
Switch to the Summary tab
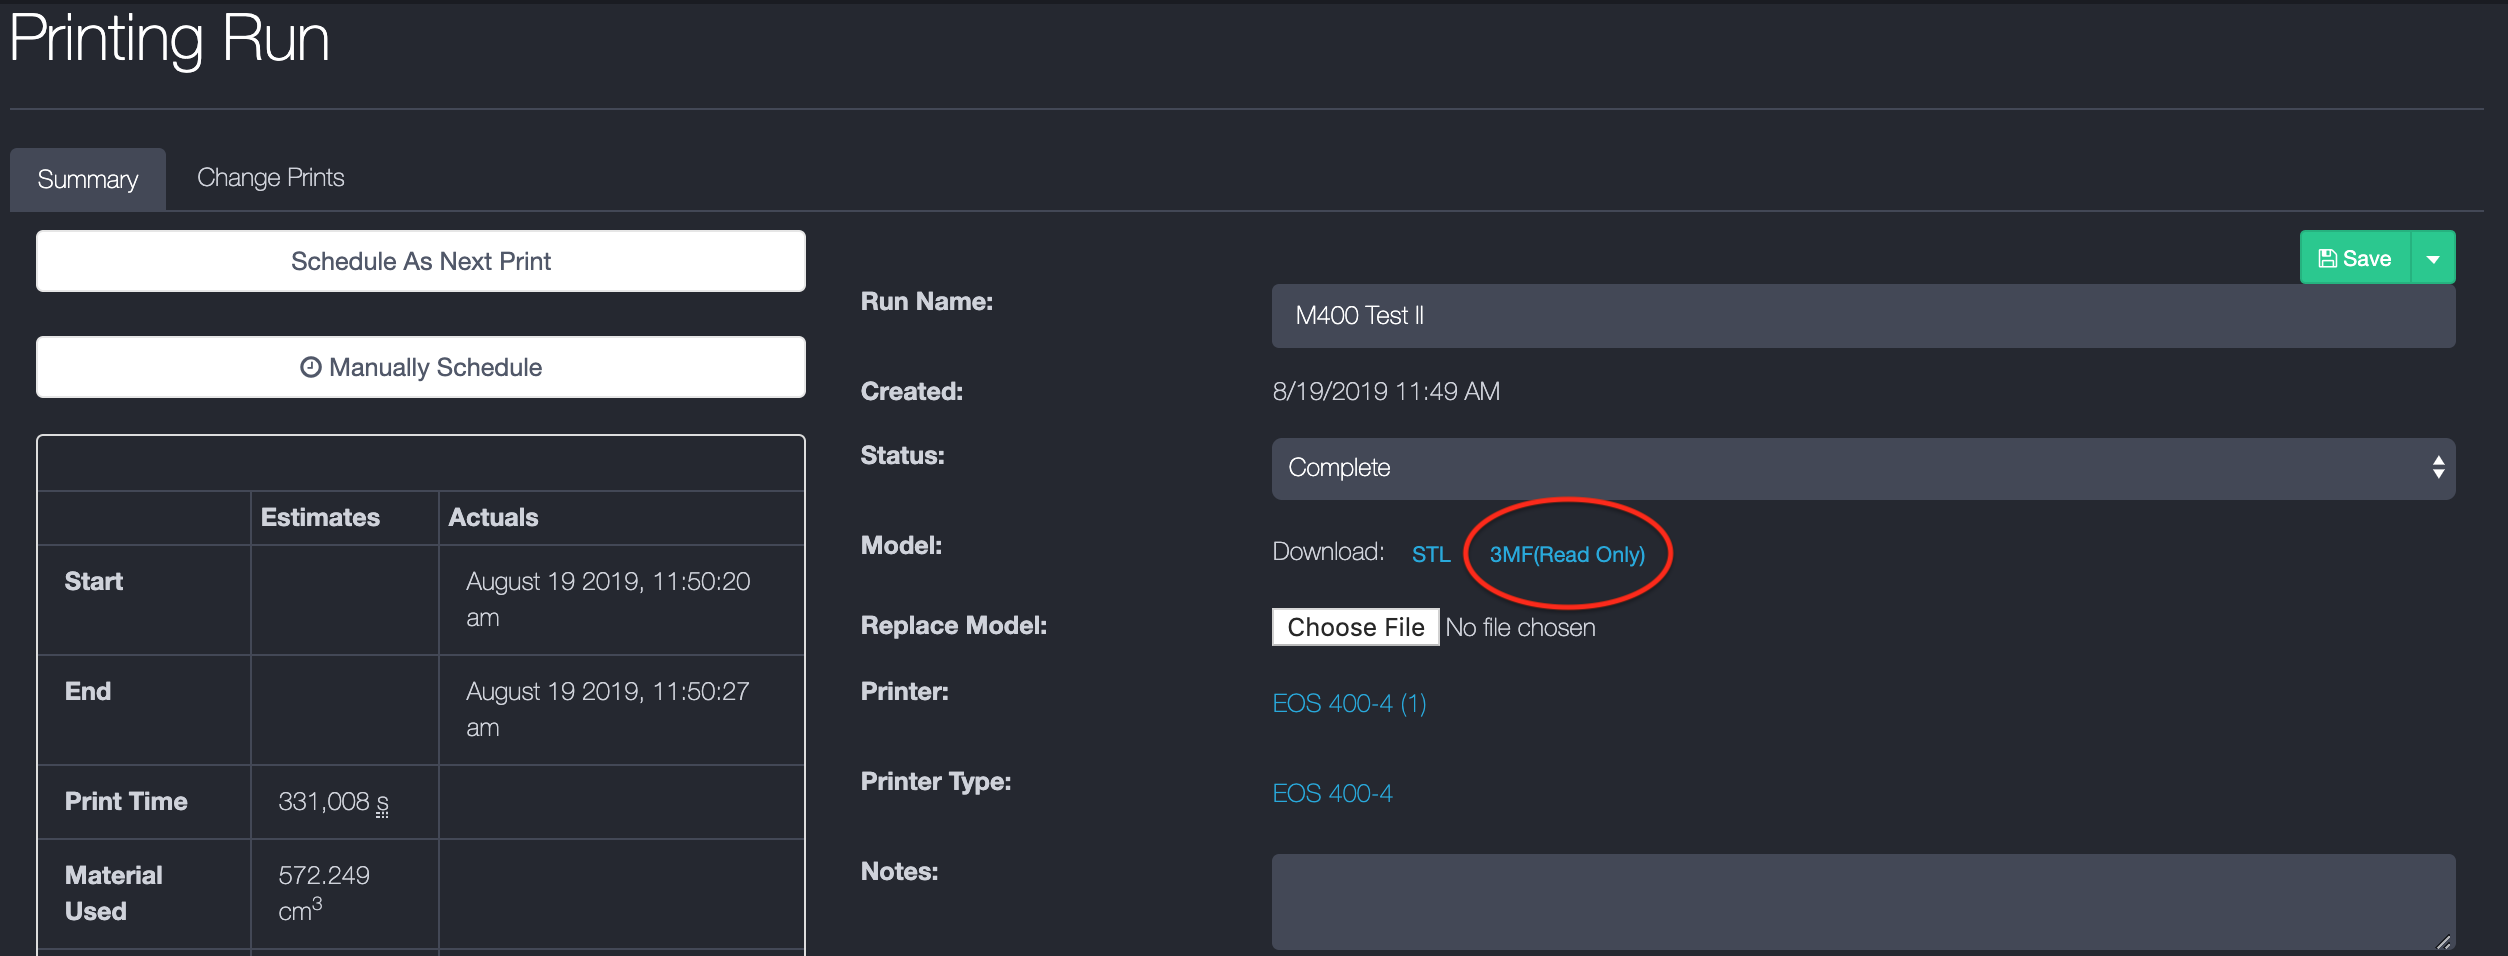click(x=88, y=180)
